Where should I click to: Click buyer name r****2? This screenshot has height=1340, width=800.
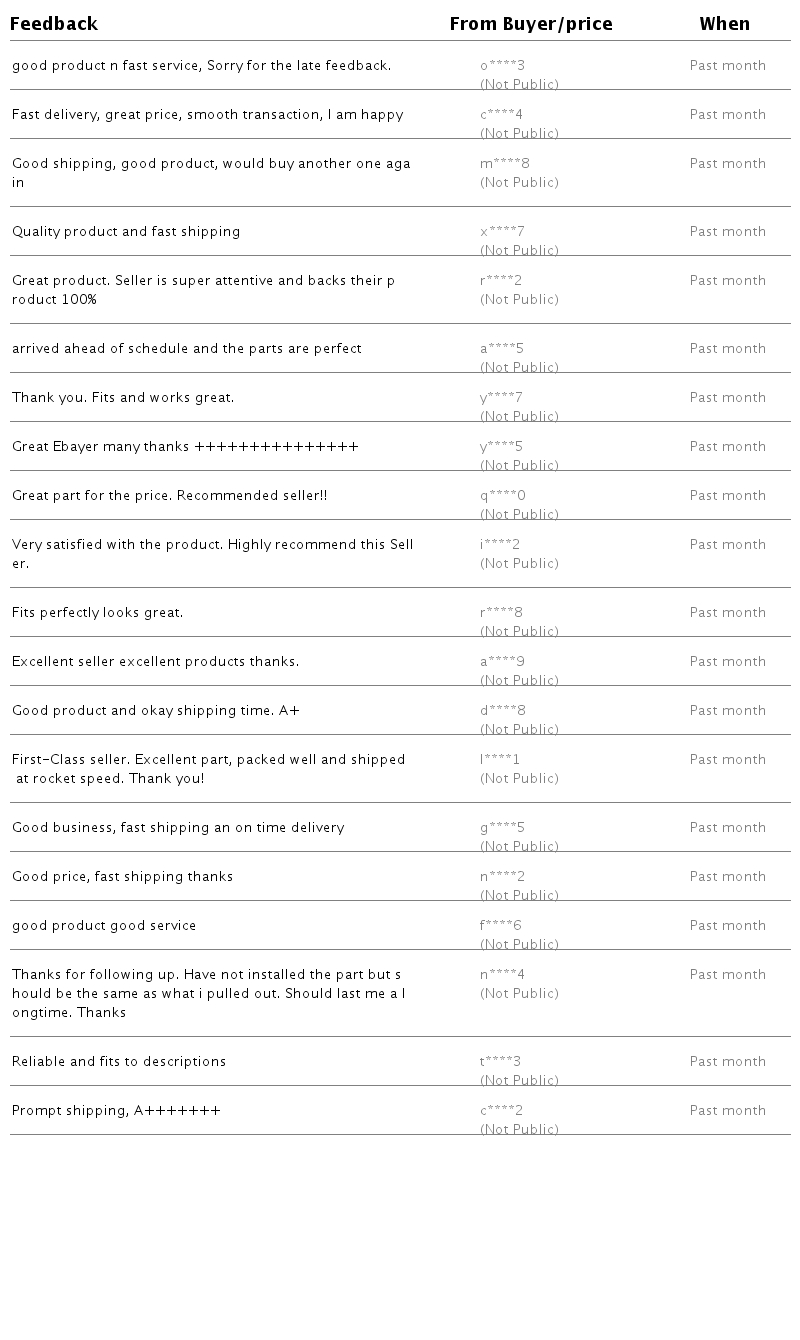pos(501,281)
